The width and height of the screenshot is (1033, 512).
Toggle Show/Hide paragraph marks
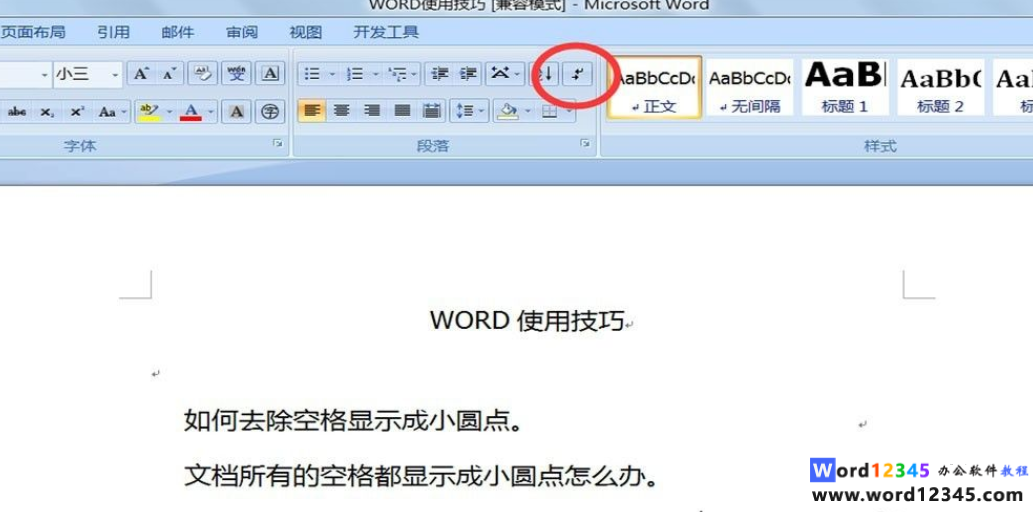coord(577,74)
